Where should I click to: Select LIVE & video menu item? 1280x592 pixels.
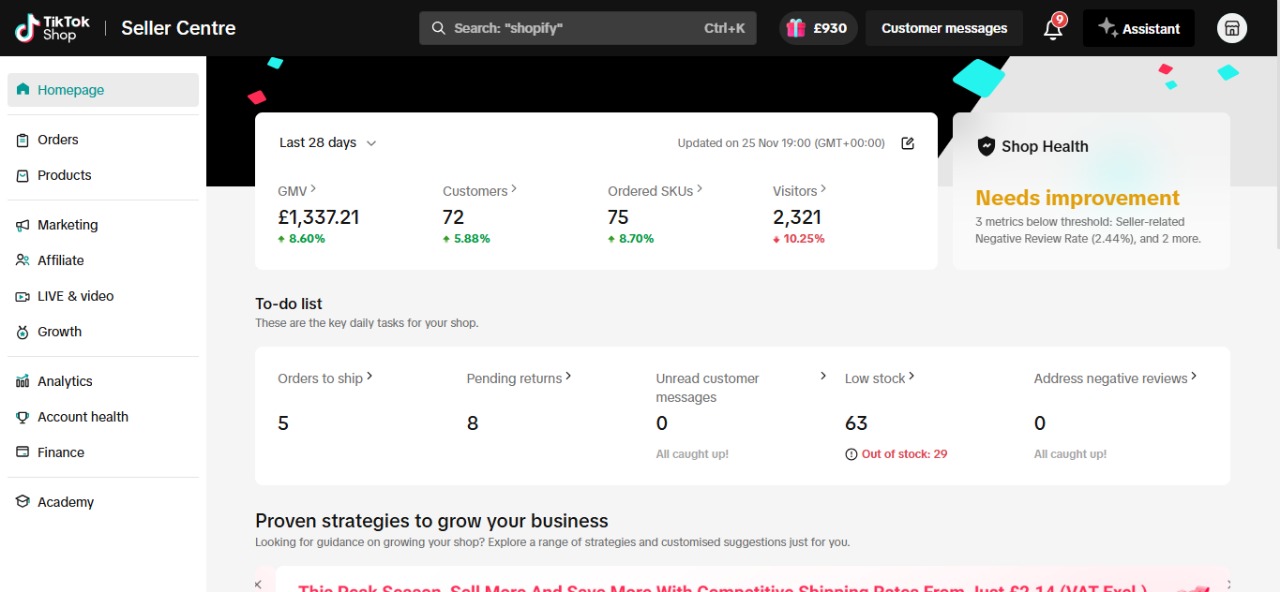pyautogui.click(x=75, y=296)
